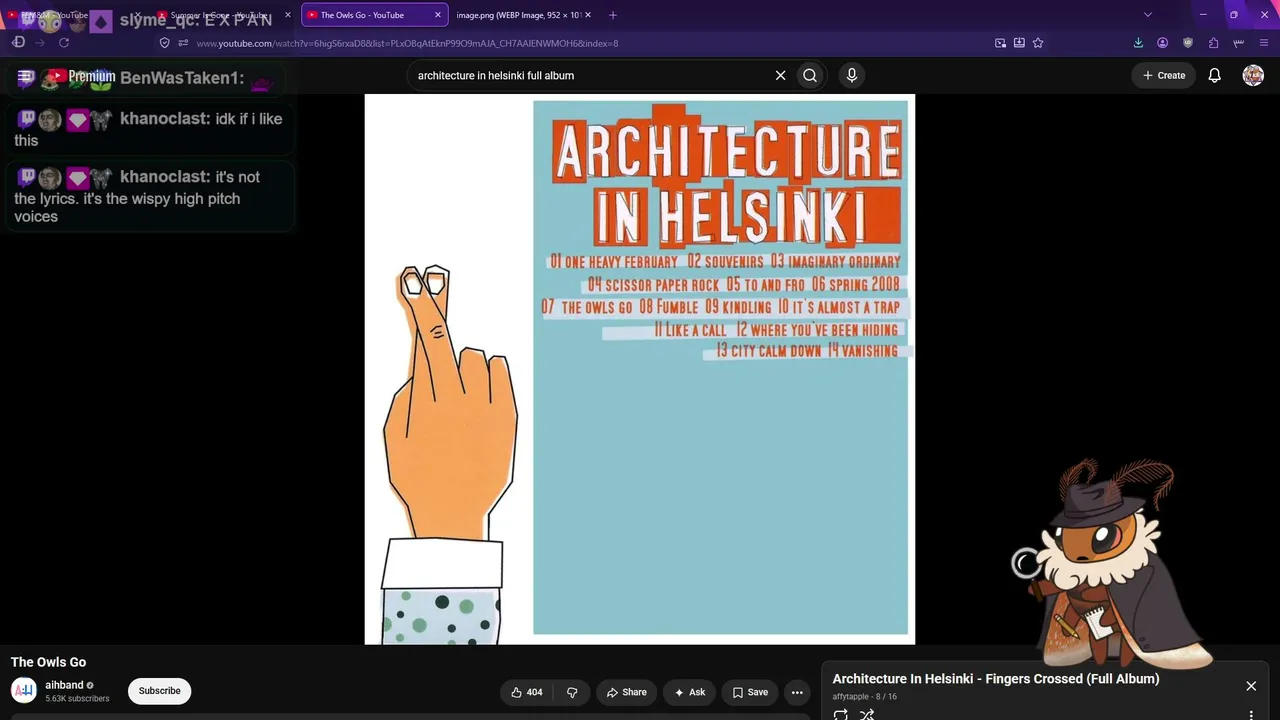The width and height of the screenshot is (1280, 720).
Task: Open the uBlock Origin shield extension
Action: 1188,43
